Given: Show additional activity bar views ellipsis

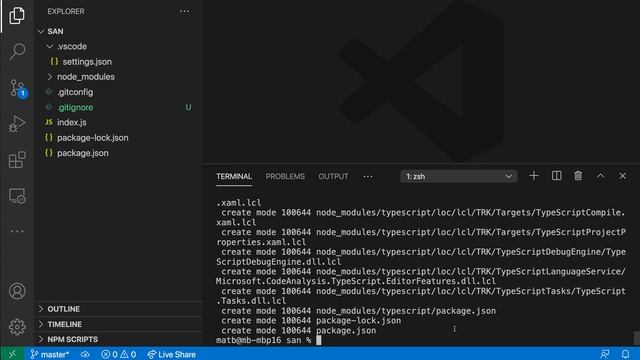Looking at the screenshot, I should pos(17,231).
